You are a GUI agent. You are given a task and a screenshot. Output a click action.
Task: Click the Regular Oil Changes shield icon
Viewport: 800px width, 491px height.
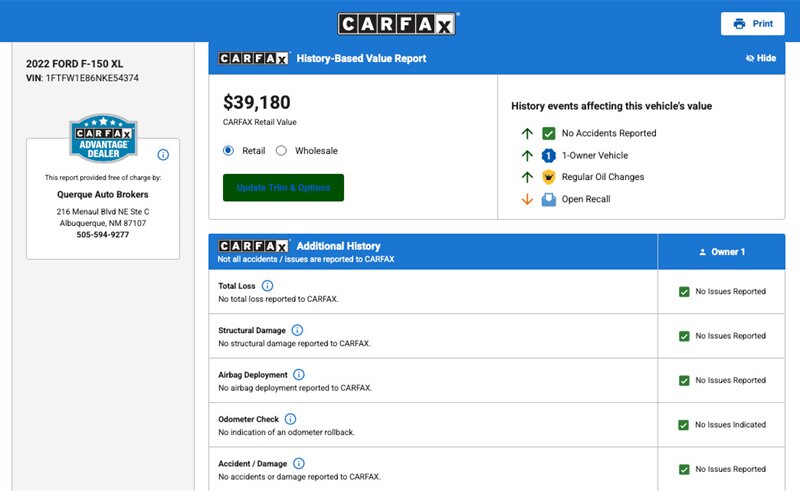click(548, 177)
